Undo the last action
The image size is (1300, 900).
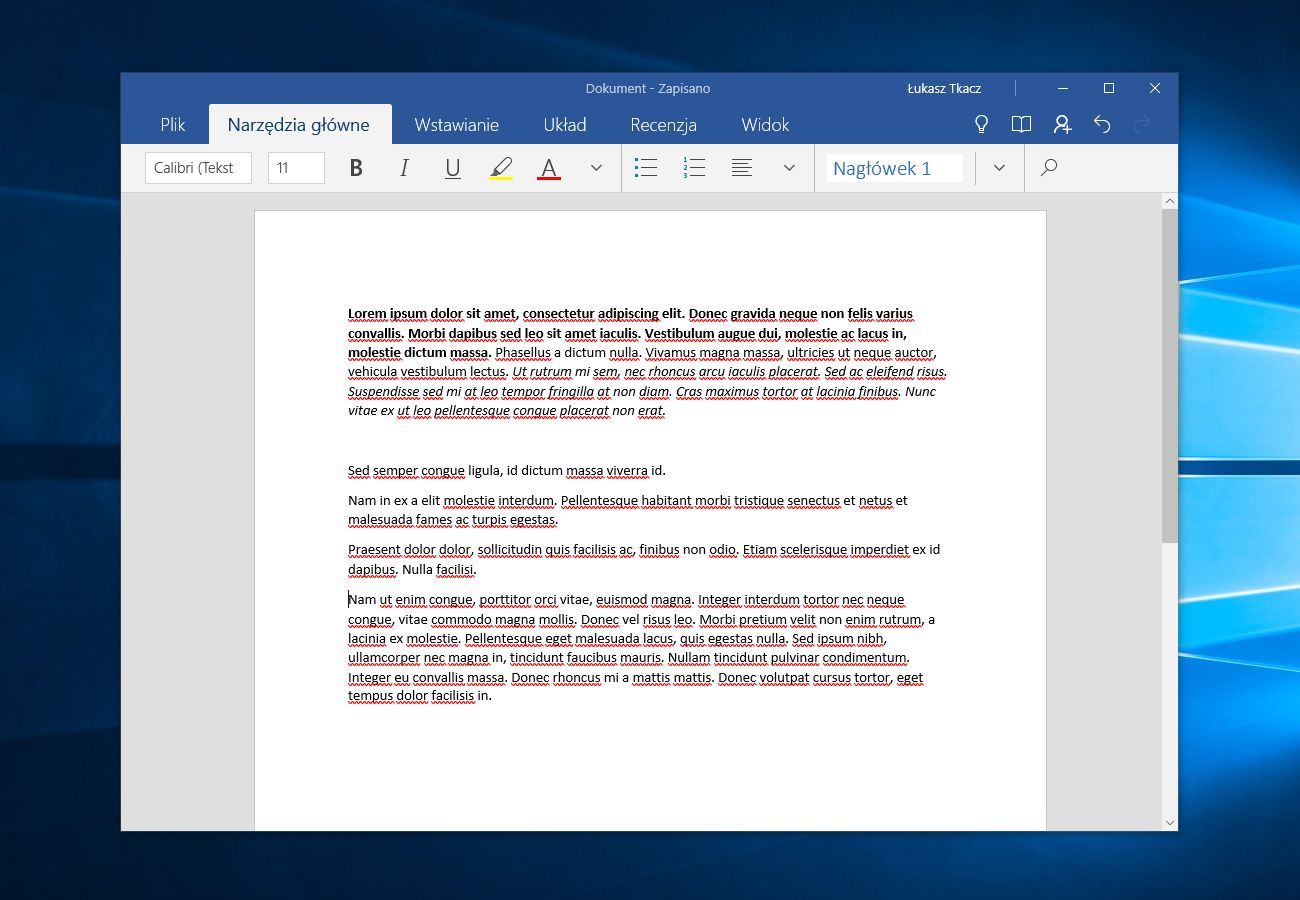[1102, 124]
